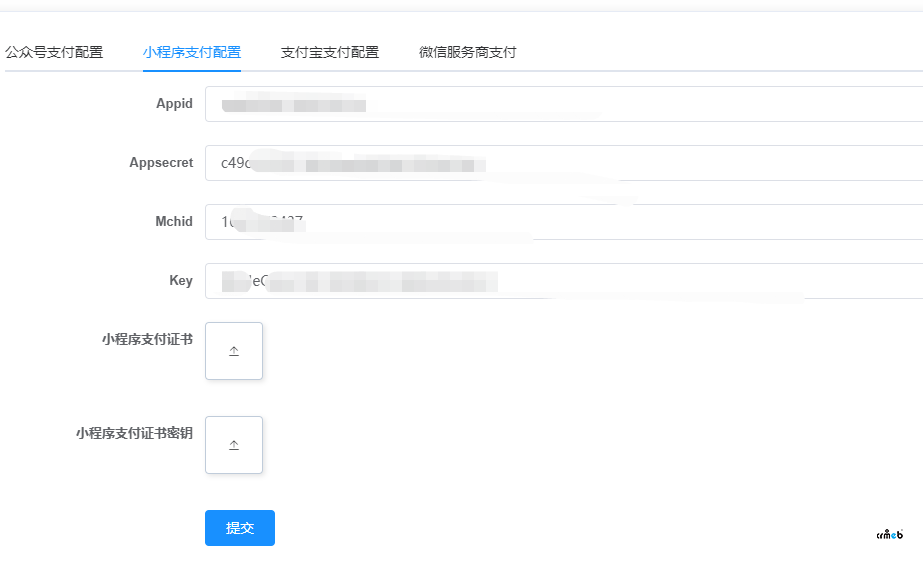
Task: Upload 小程序支付证书 via the upload icon
Action: click(234, 351)
